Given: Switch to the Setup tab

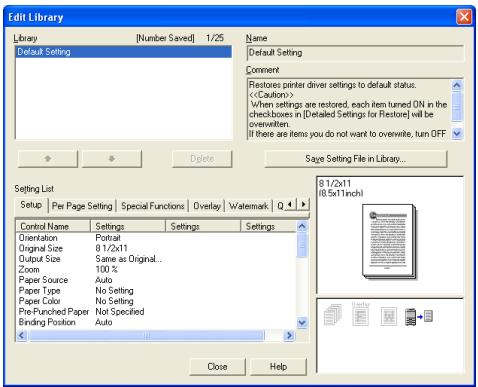Looking at the screenshot, I should 31,205.
